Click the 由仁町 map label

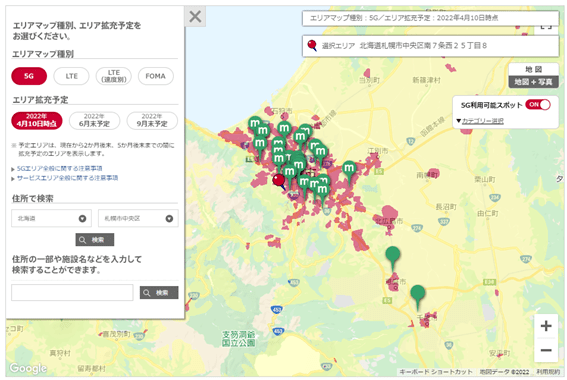[487, 213]
